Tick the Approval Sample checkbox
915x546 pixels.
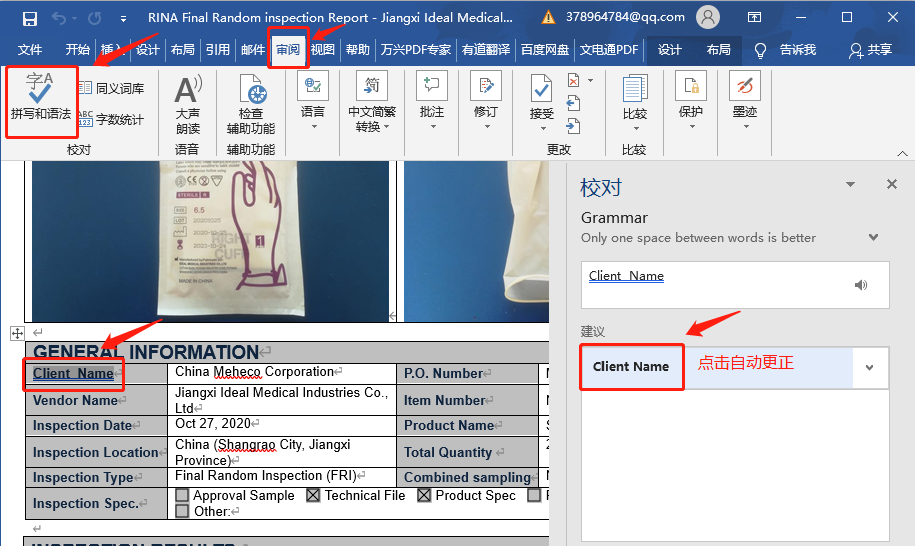point(182,495)
